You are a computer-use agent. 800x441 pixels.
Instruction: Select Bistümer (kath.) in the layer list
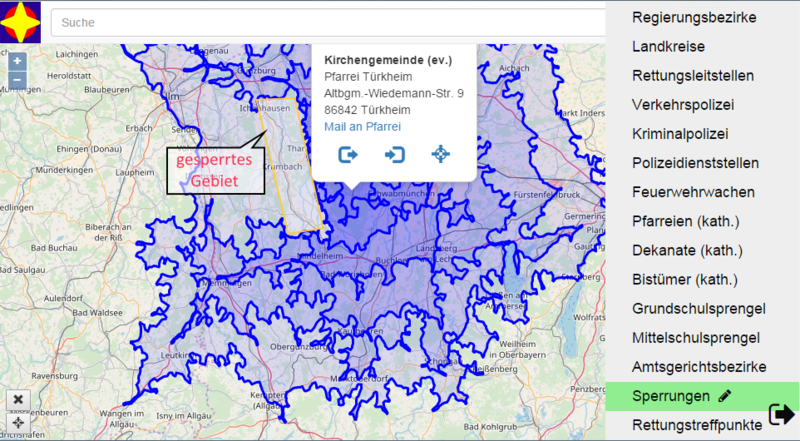(x=684, y=279)
